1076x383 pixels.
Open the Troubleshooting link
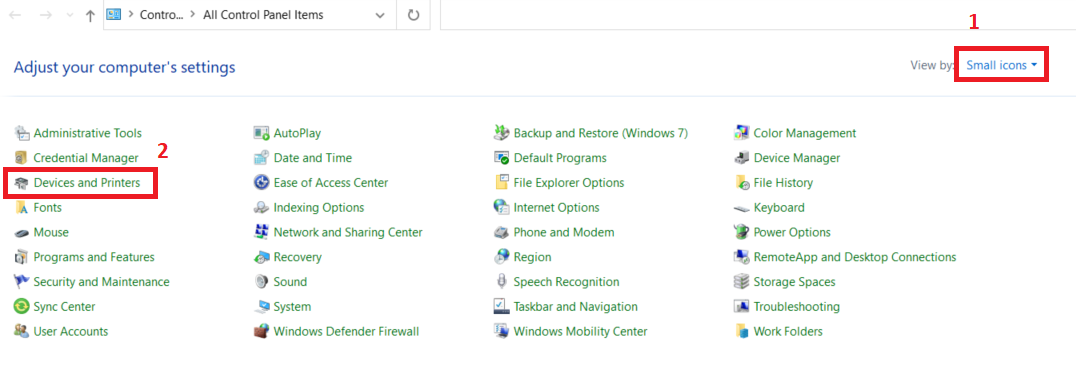point(796,306)
